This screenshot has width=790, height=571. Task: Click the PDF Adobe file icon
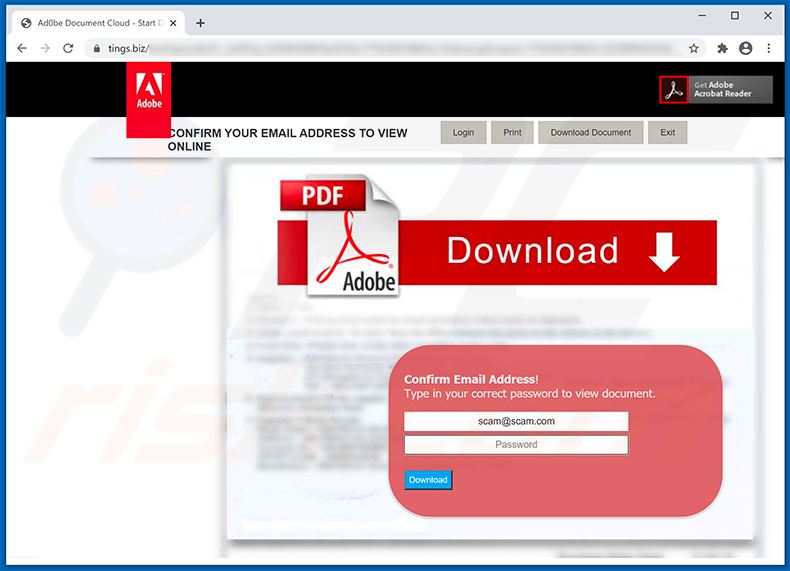point(340,236)
